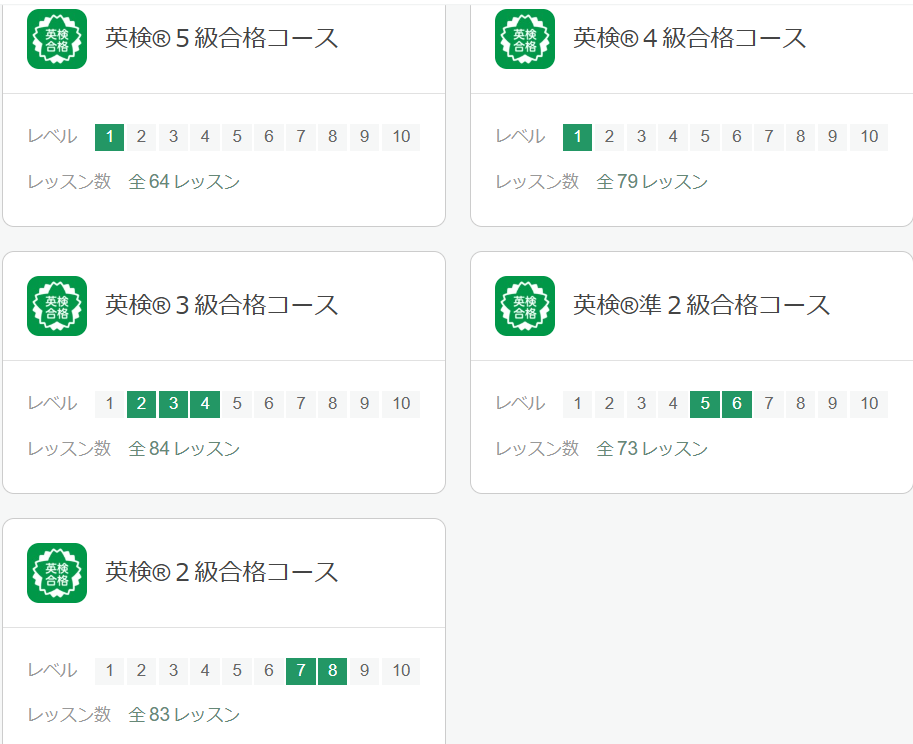Click the Eiken 5級 course badge icon
This screenshot has height=744, width=913.
coord(57,39)
